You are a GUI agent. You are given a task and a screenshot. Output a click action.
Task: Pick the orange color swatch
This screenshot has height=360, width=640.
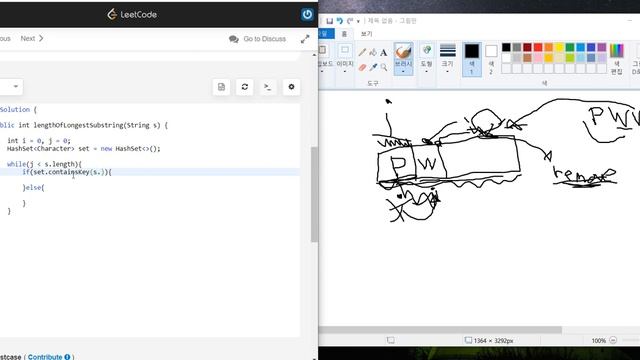pyautogui.click(x=549, y=47)
